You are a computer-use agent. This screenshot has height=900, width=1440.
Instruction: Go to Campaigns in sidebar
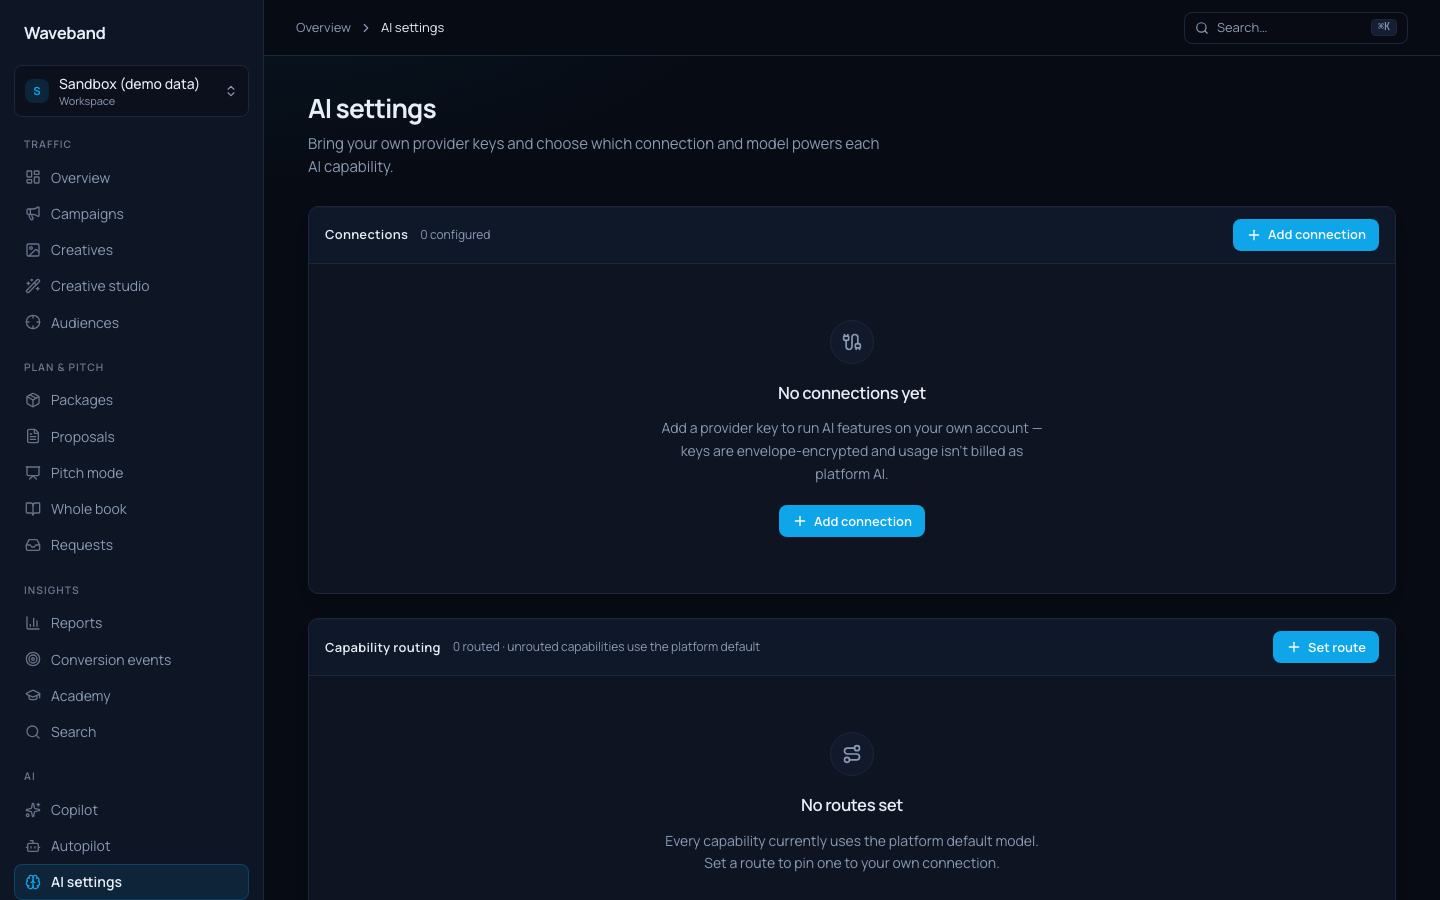click(x=131, y=214)
